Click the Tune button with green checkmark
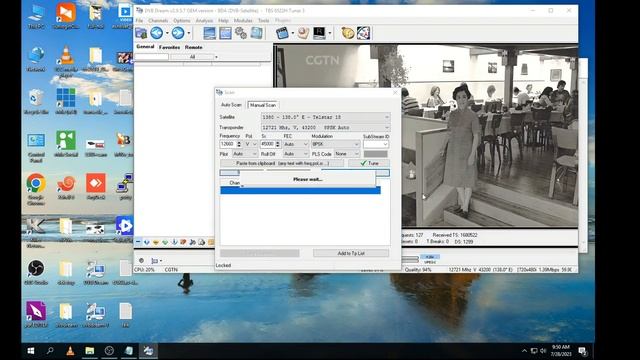The width and height of the screenshot is (640, 360). [x=369, y=163]
